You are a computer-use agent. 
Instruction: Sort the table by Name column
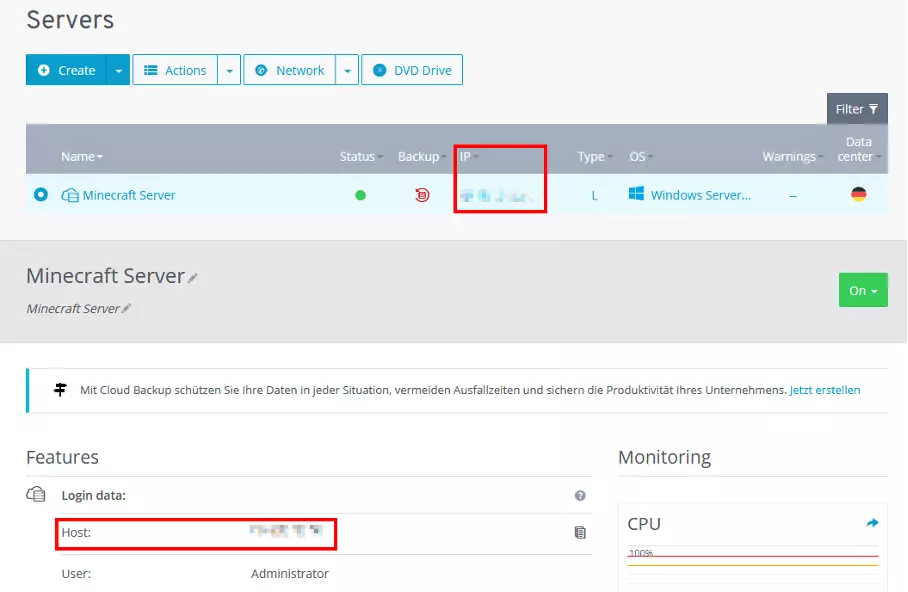[82, 156]
